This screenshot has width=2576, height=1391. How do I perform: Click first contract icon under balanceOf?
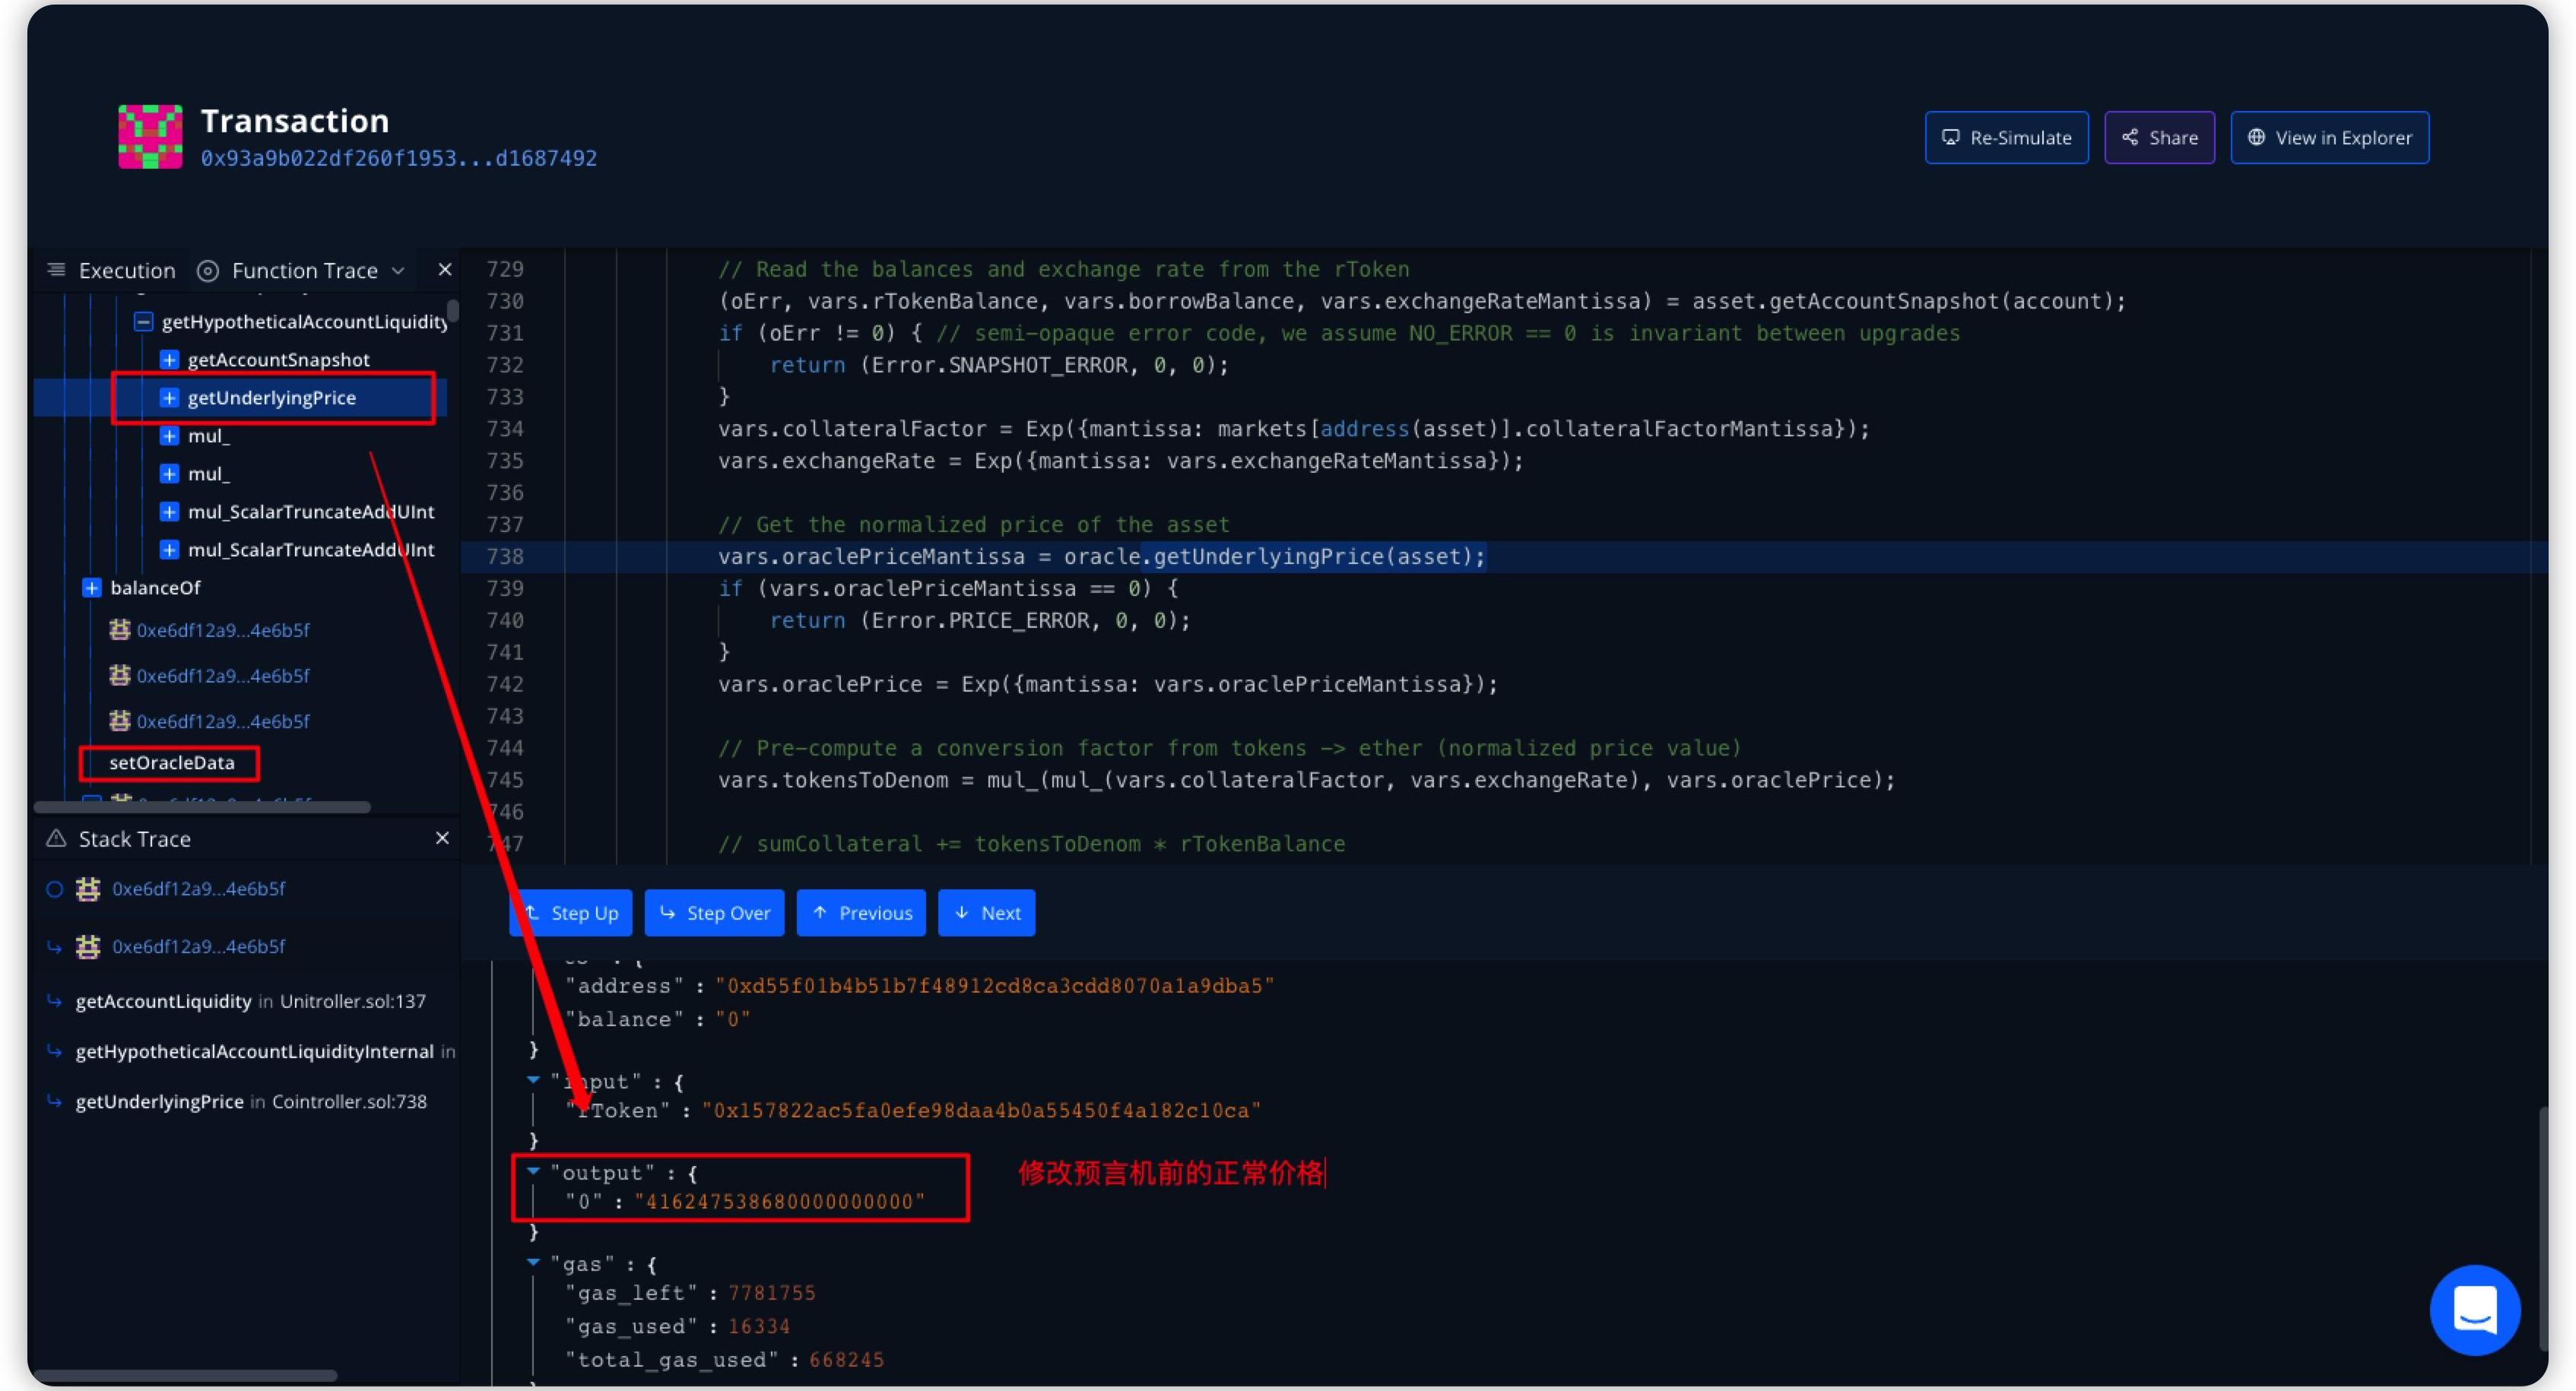(x=120, y=630)
